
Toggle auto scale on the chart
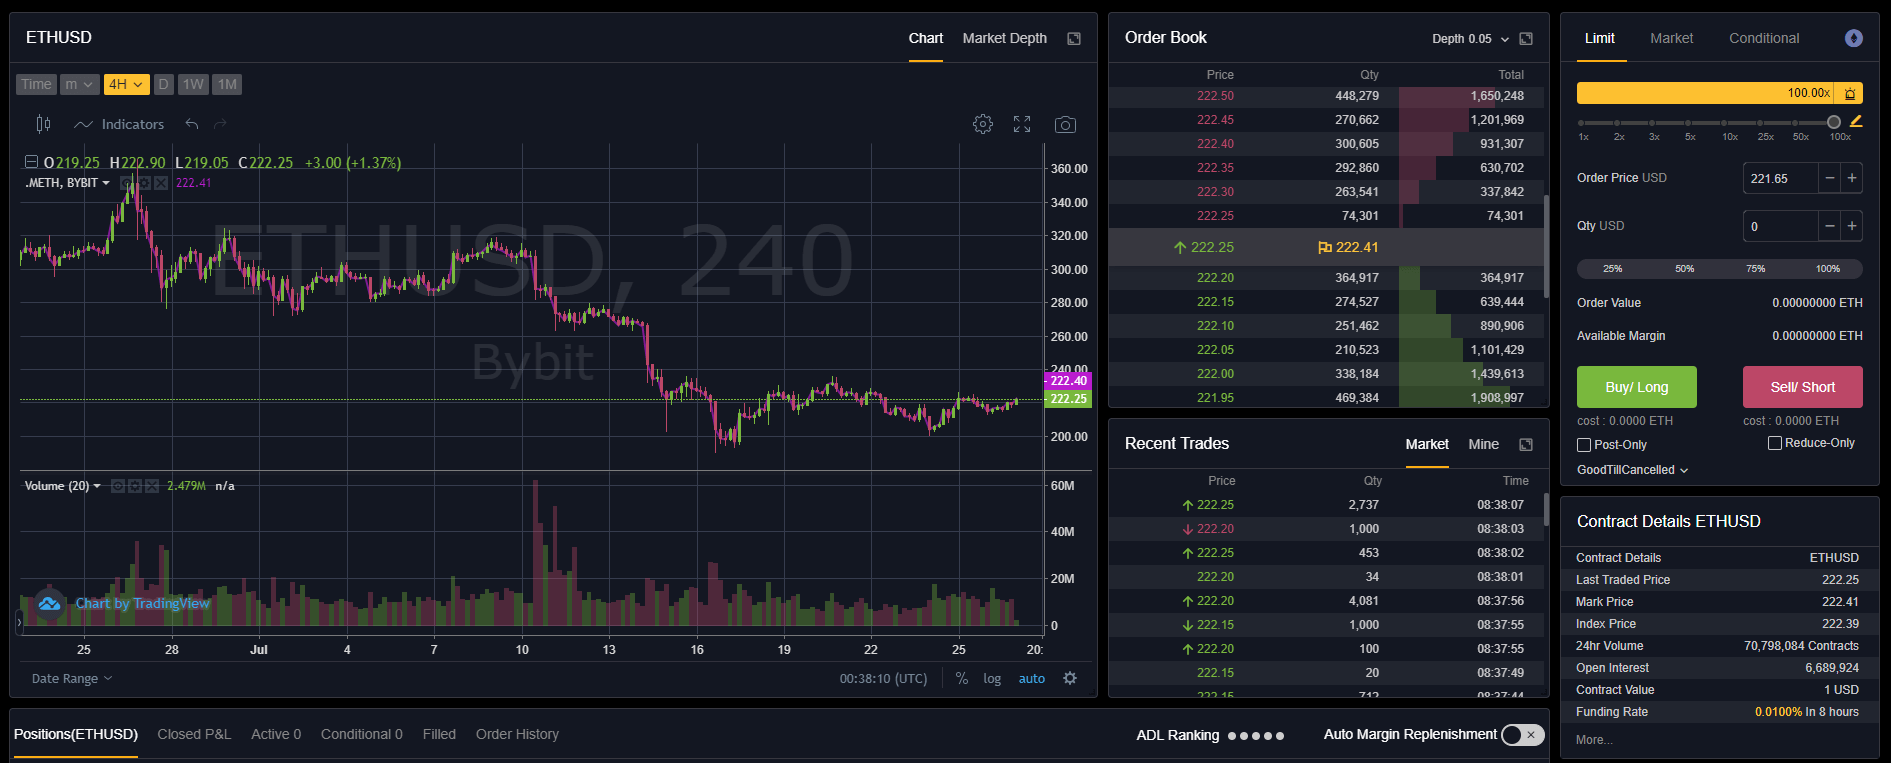[x=1032, y=678]
